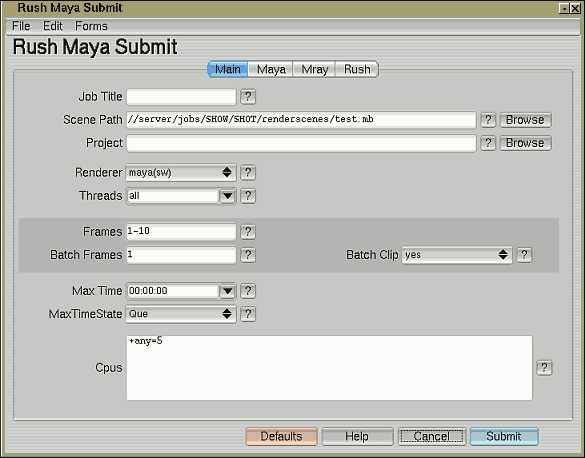Viewport: 585px width, 458px height.
Task: Click the Batch Clip help question mark
Action: [524, 255]
